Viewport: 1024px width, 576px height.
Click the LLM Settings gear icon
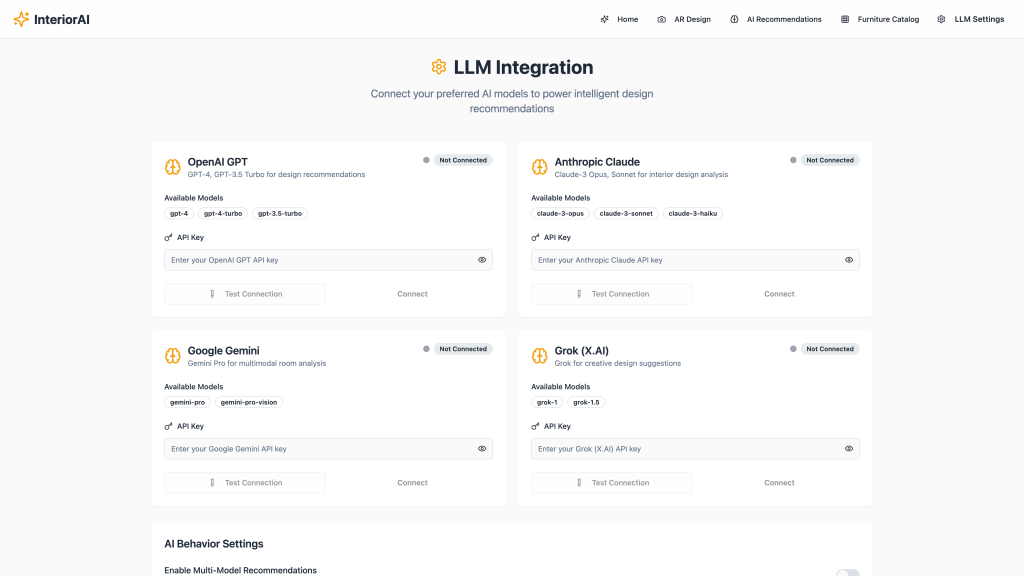pyautogui.click(x=941, y=20)
